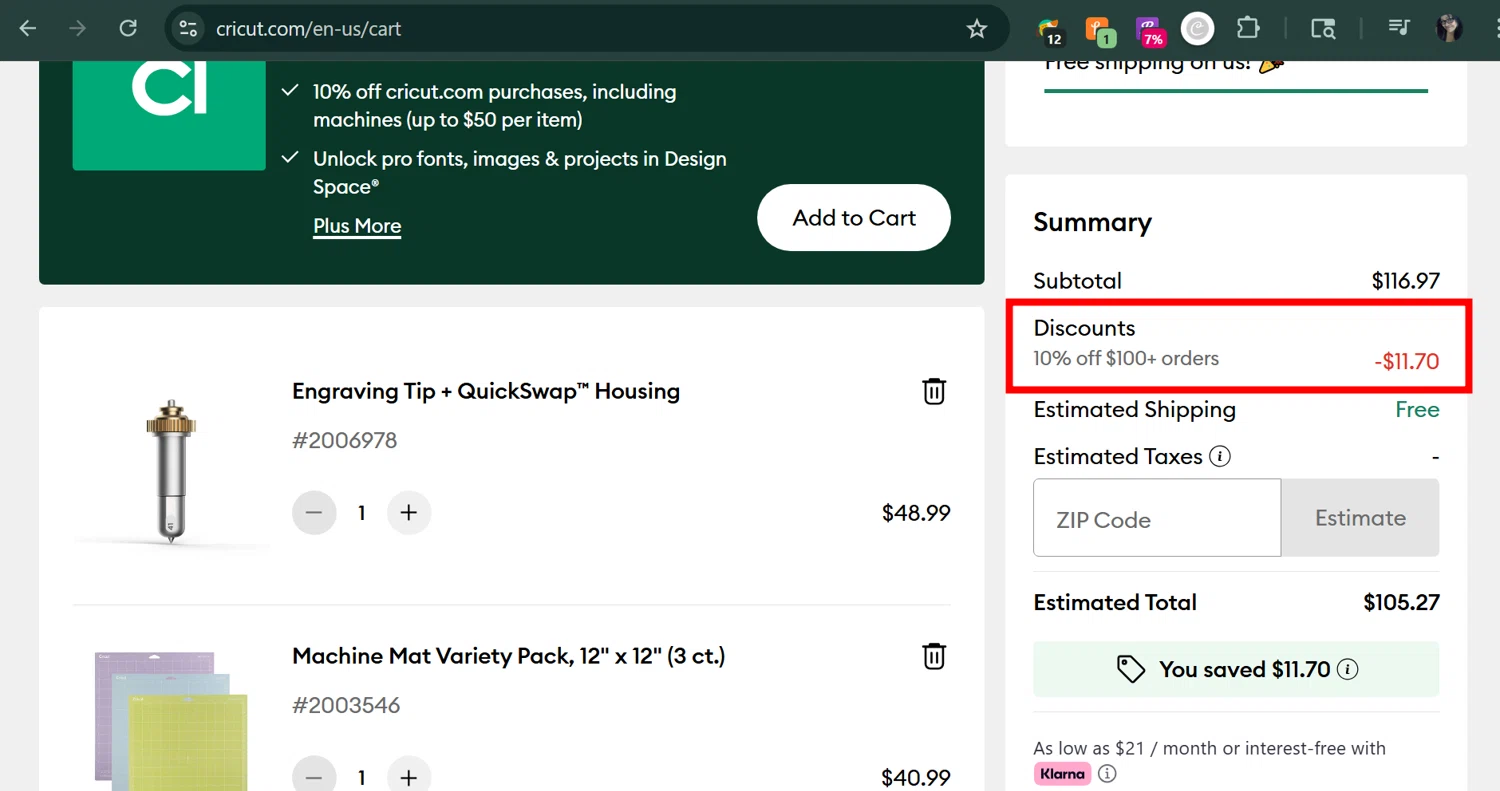Open Engraving Tip + QuickSwap Housing product
Viewport: 1500px width, 791px height.
[486, 391]
